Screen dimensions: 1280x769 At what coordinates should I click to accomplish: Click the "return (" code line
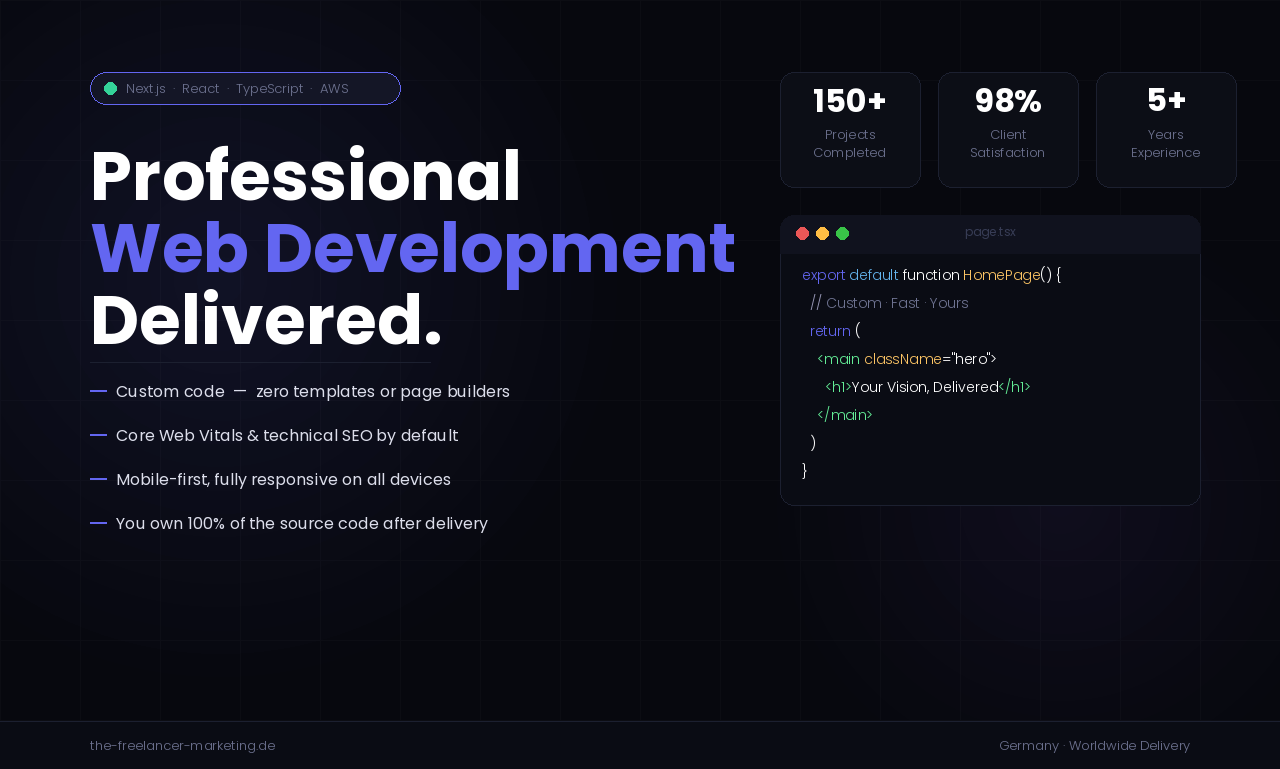[x=835, y=331]
